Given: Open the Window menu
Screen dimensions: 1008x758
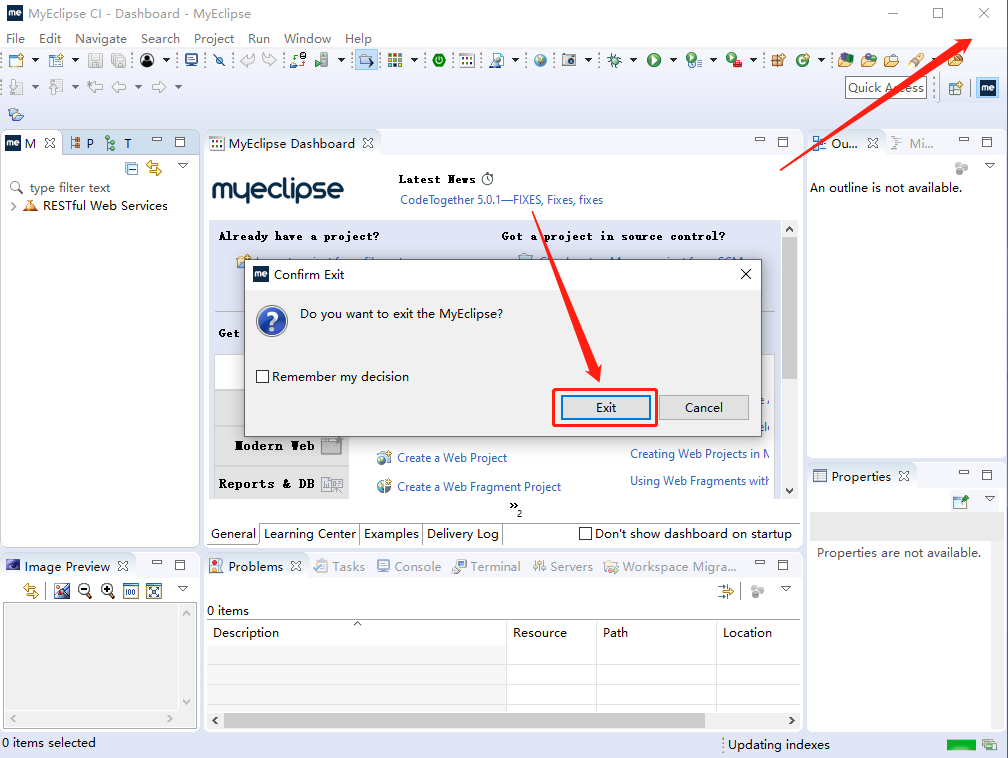Looking at the screenshot, I should click(x=307, y=39).
